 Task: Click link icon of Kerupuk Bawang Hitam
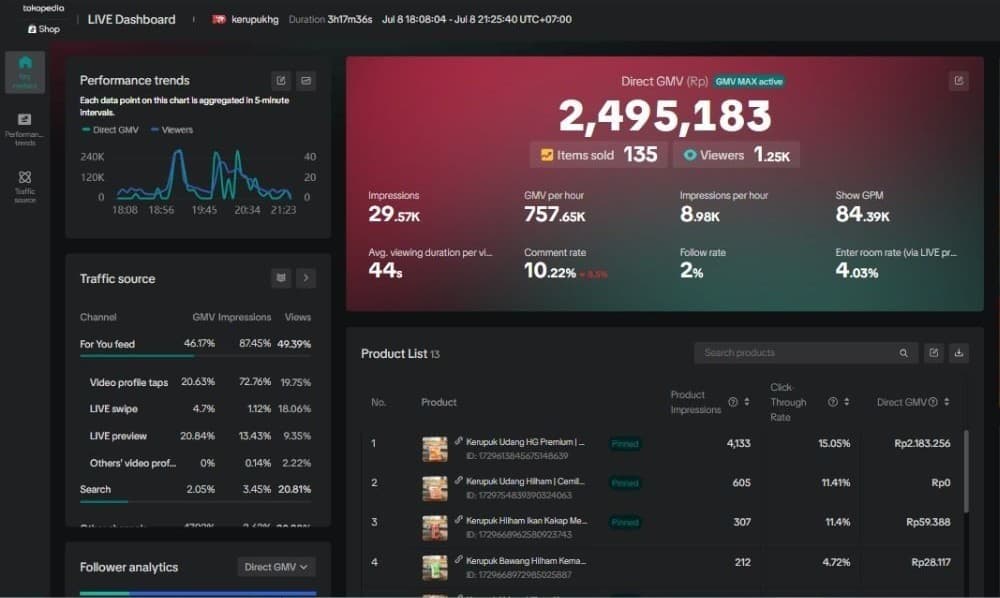point(459,560)
